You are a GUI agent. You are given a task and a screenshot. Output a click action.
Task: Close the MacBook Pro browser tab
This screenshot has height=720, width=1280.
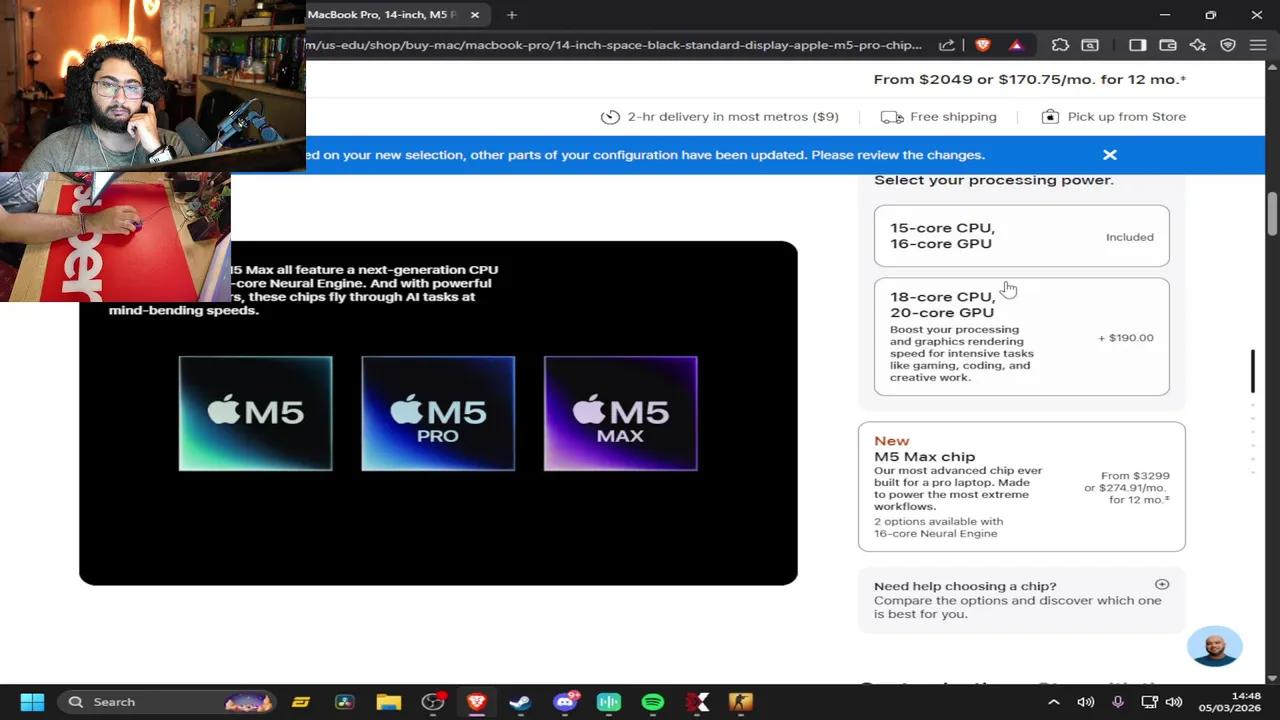coord(475,15)
